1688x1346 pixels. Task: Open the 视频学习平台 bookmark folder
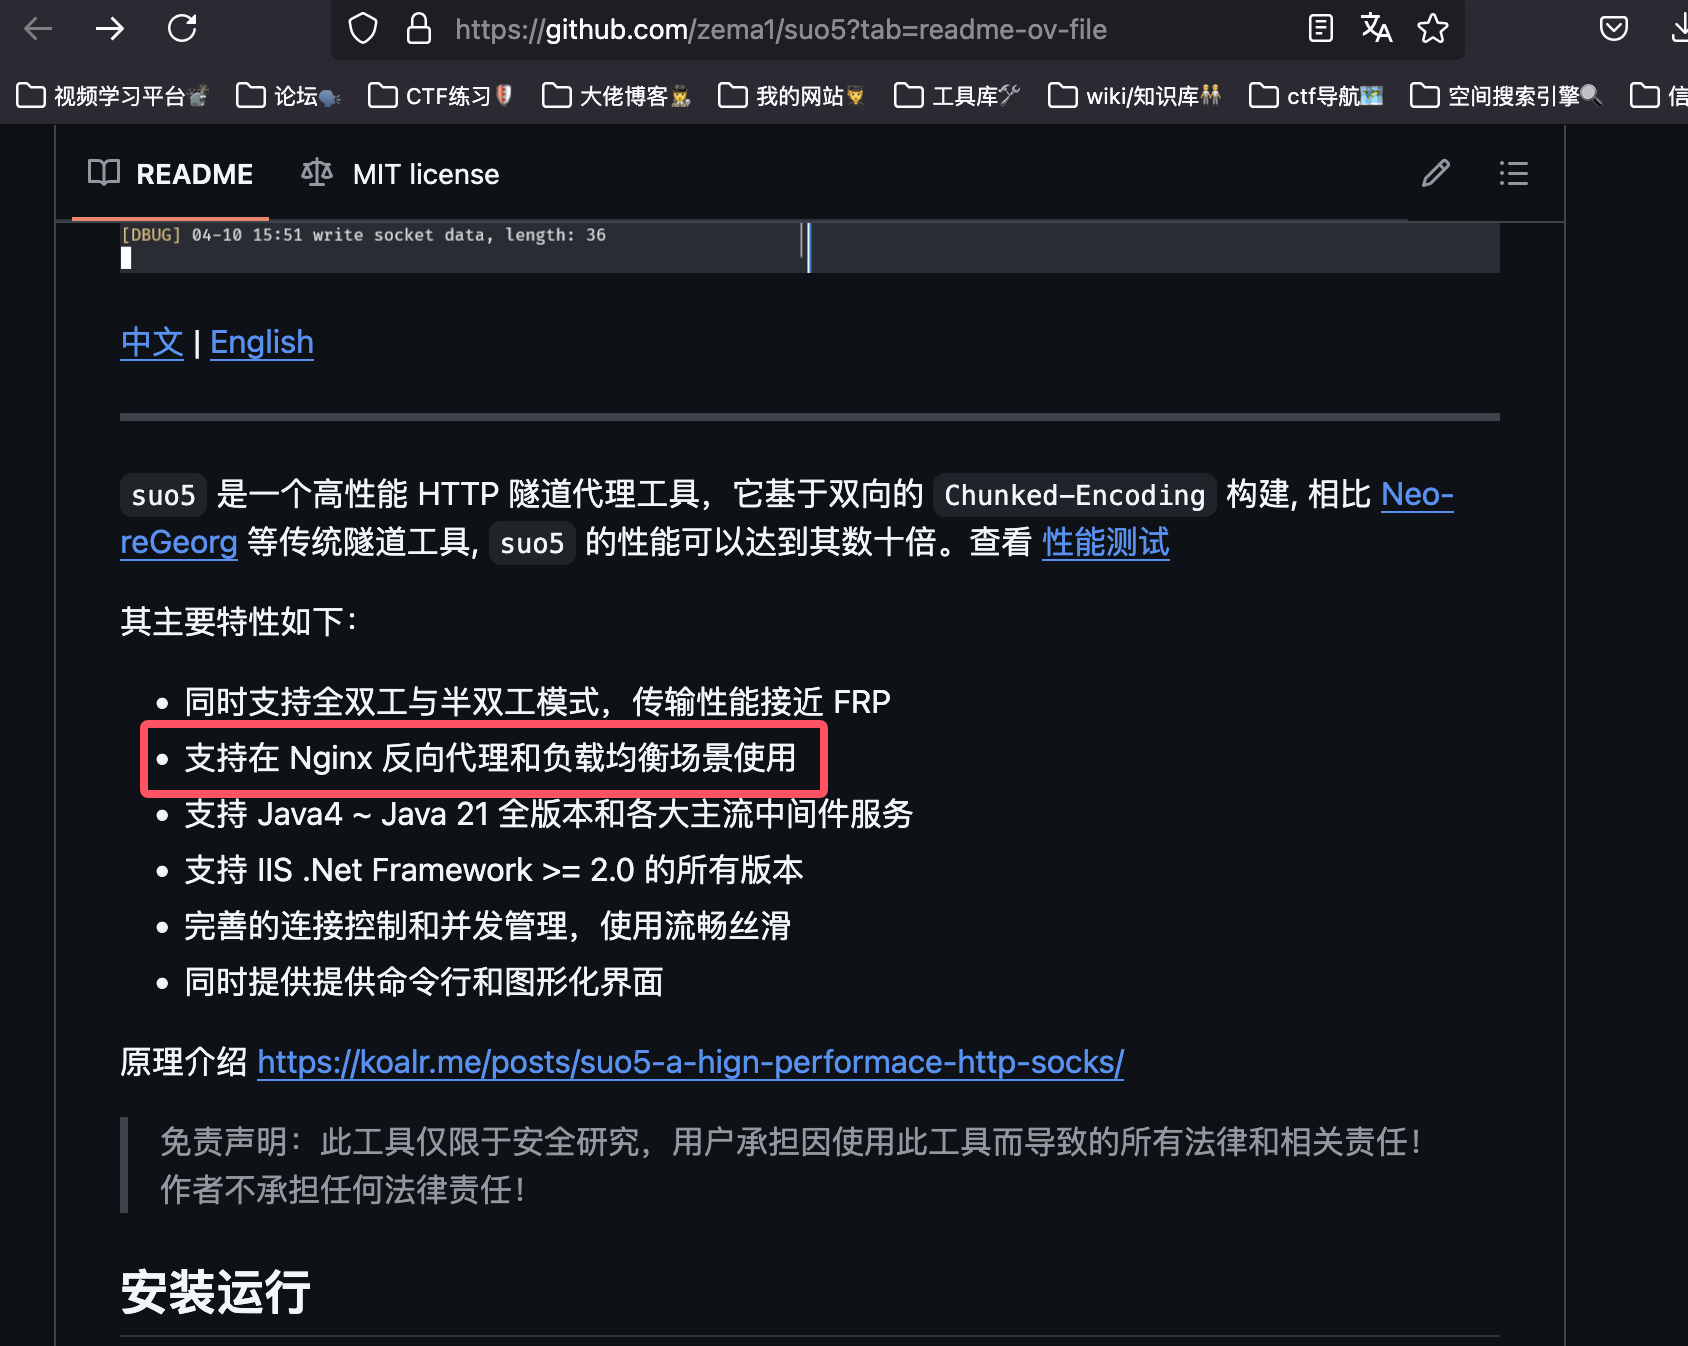point(112,96)
